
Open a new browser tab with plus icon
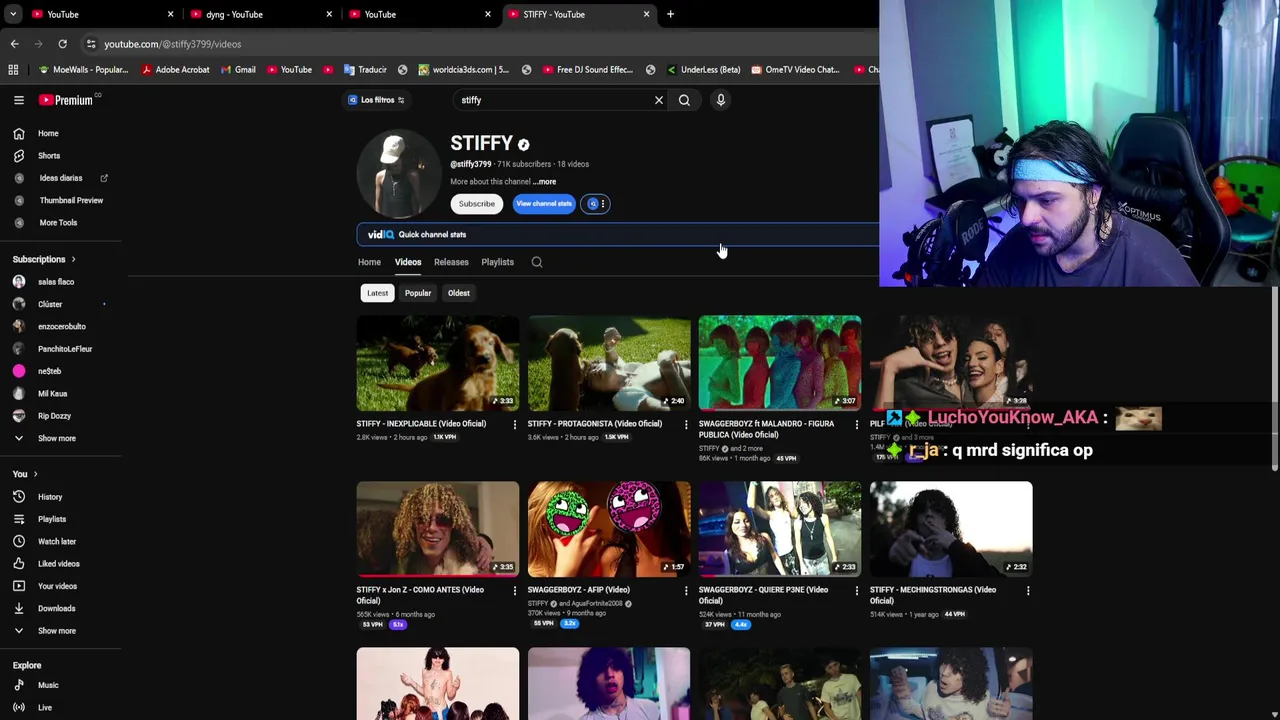click(x=670, y=14)
